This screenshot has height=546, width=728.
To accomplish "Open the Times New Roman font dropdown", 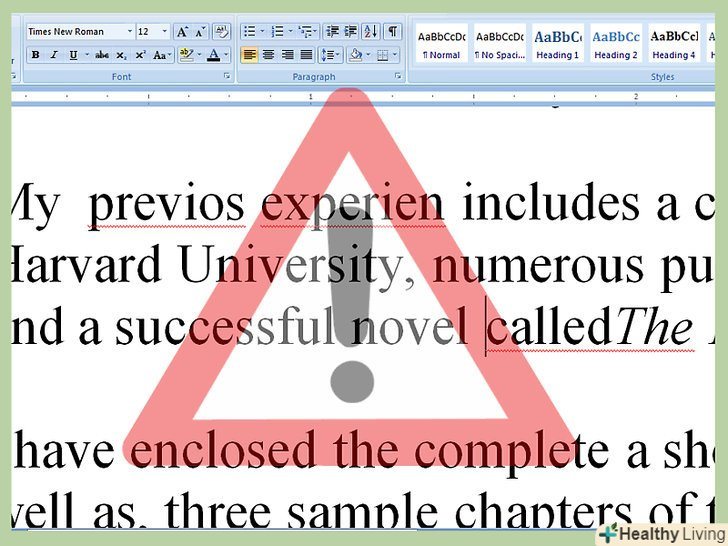I will tap(130, 32).
